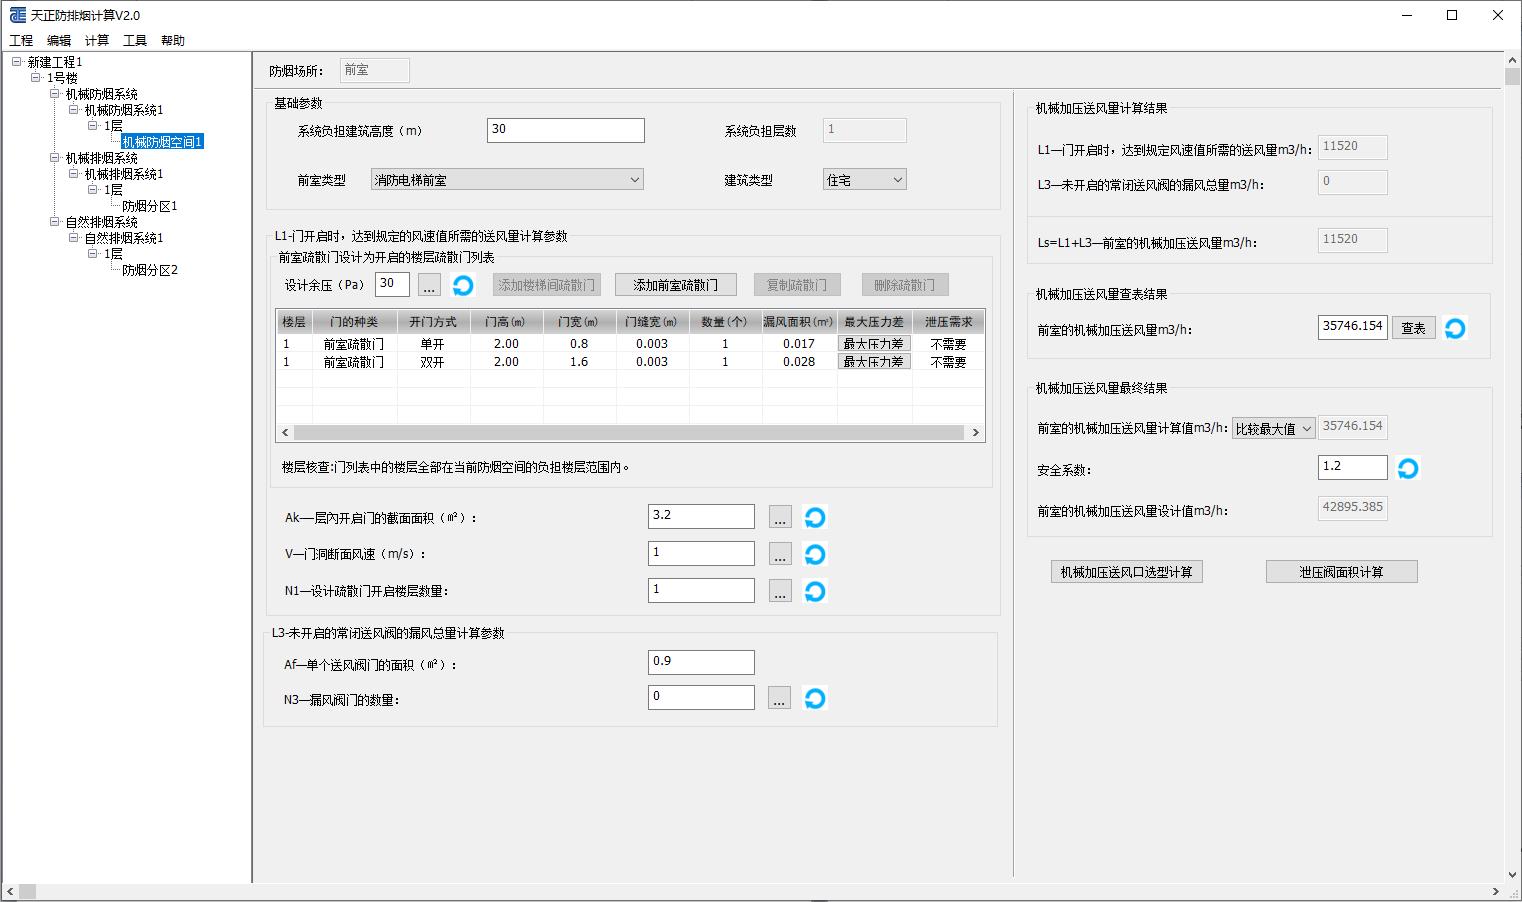
Task: Refresh the N1 疏散门开启楼层数量 value
Action: 815,592
